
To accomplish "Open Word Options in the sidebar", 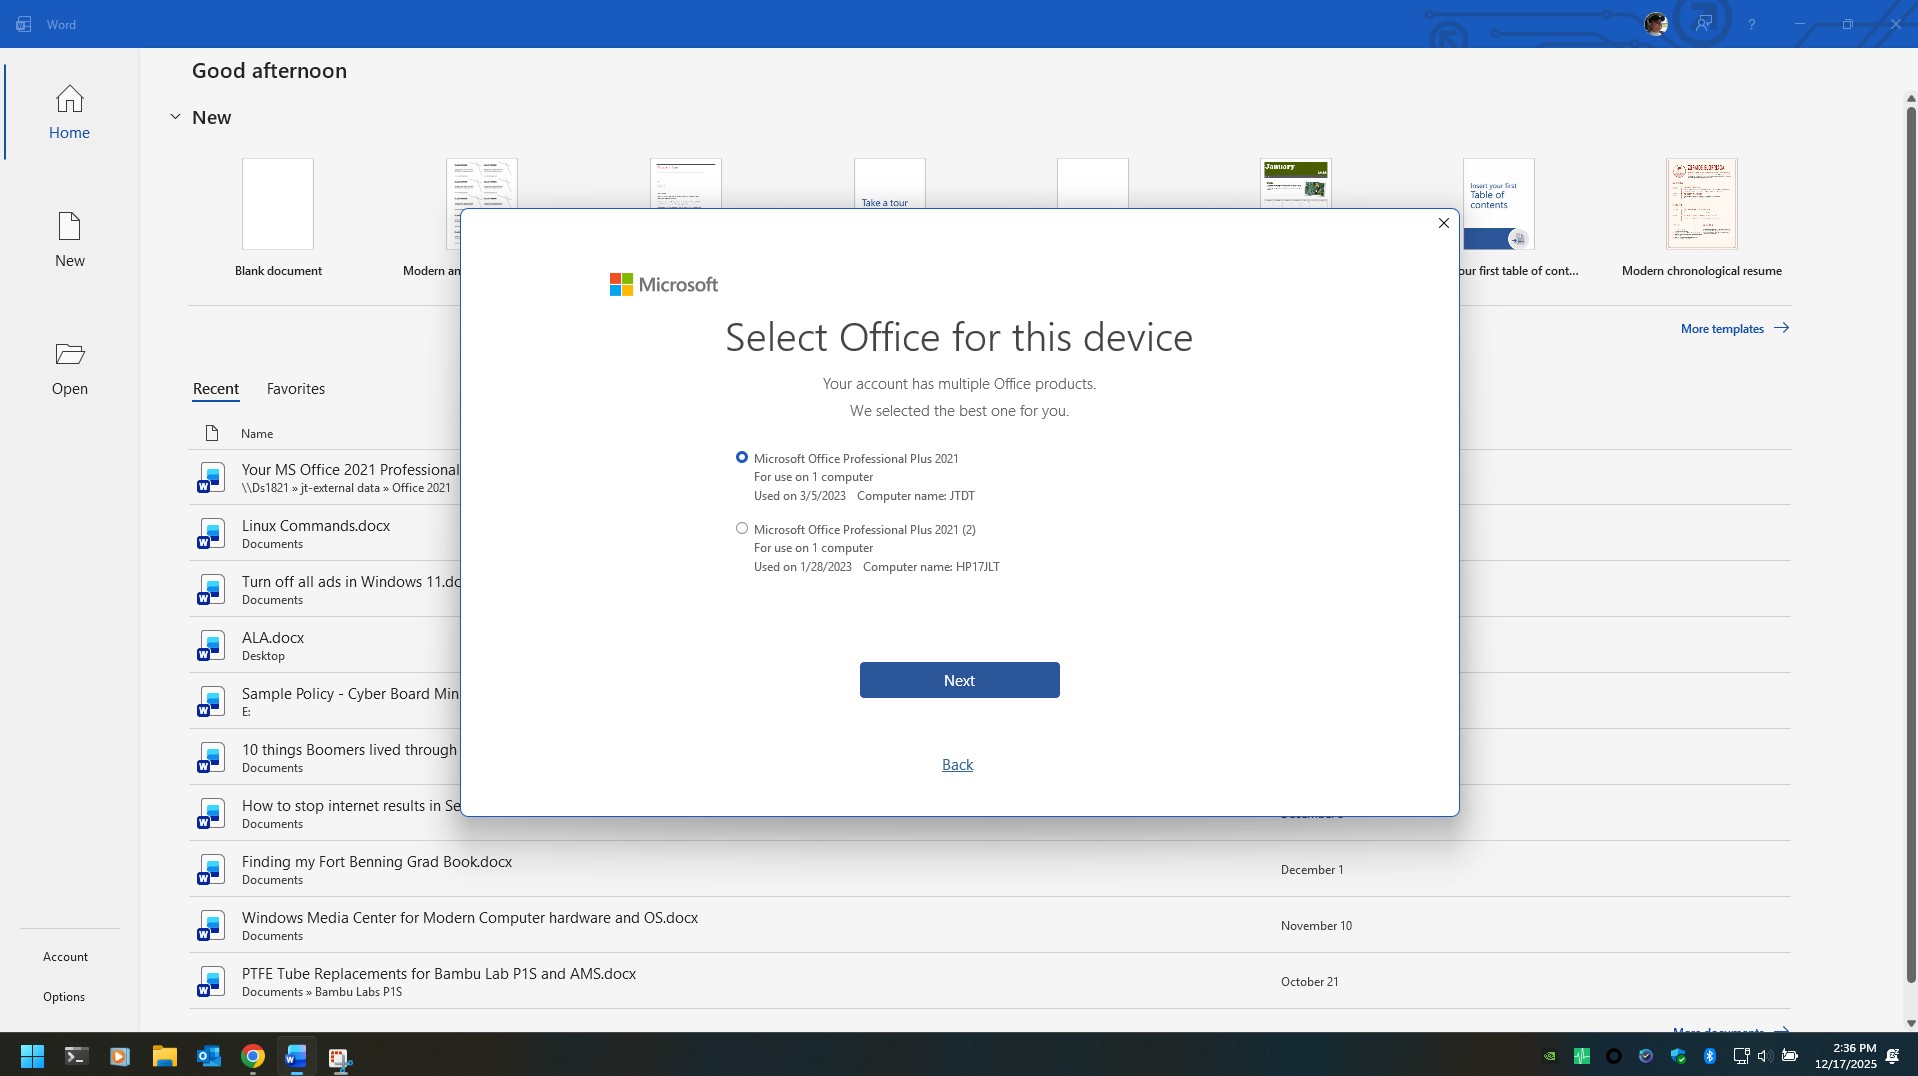I will 64,997.
